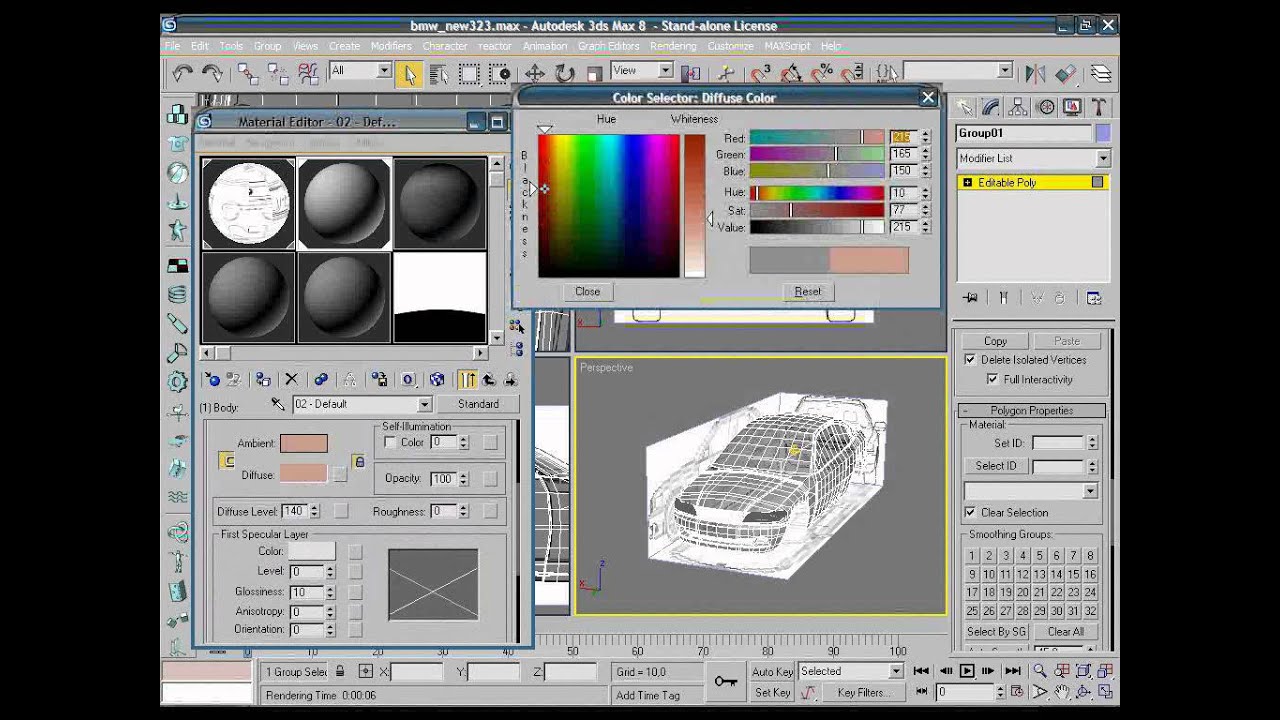Click the Select By SG button
Image resolution: width=1280 pixels, height=720 pixels.
pyautogui.click(x=996, y=632)
